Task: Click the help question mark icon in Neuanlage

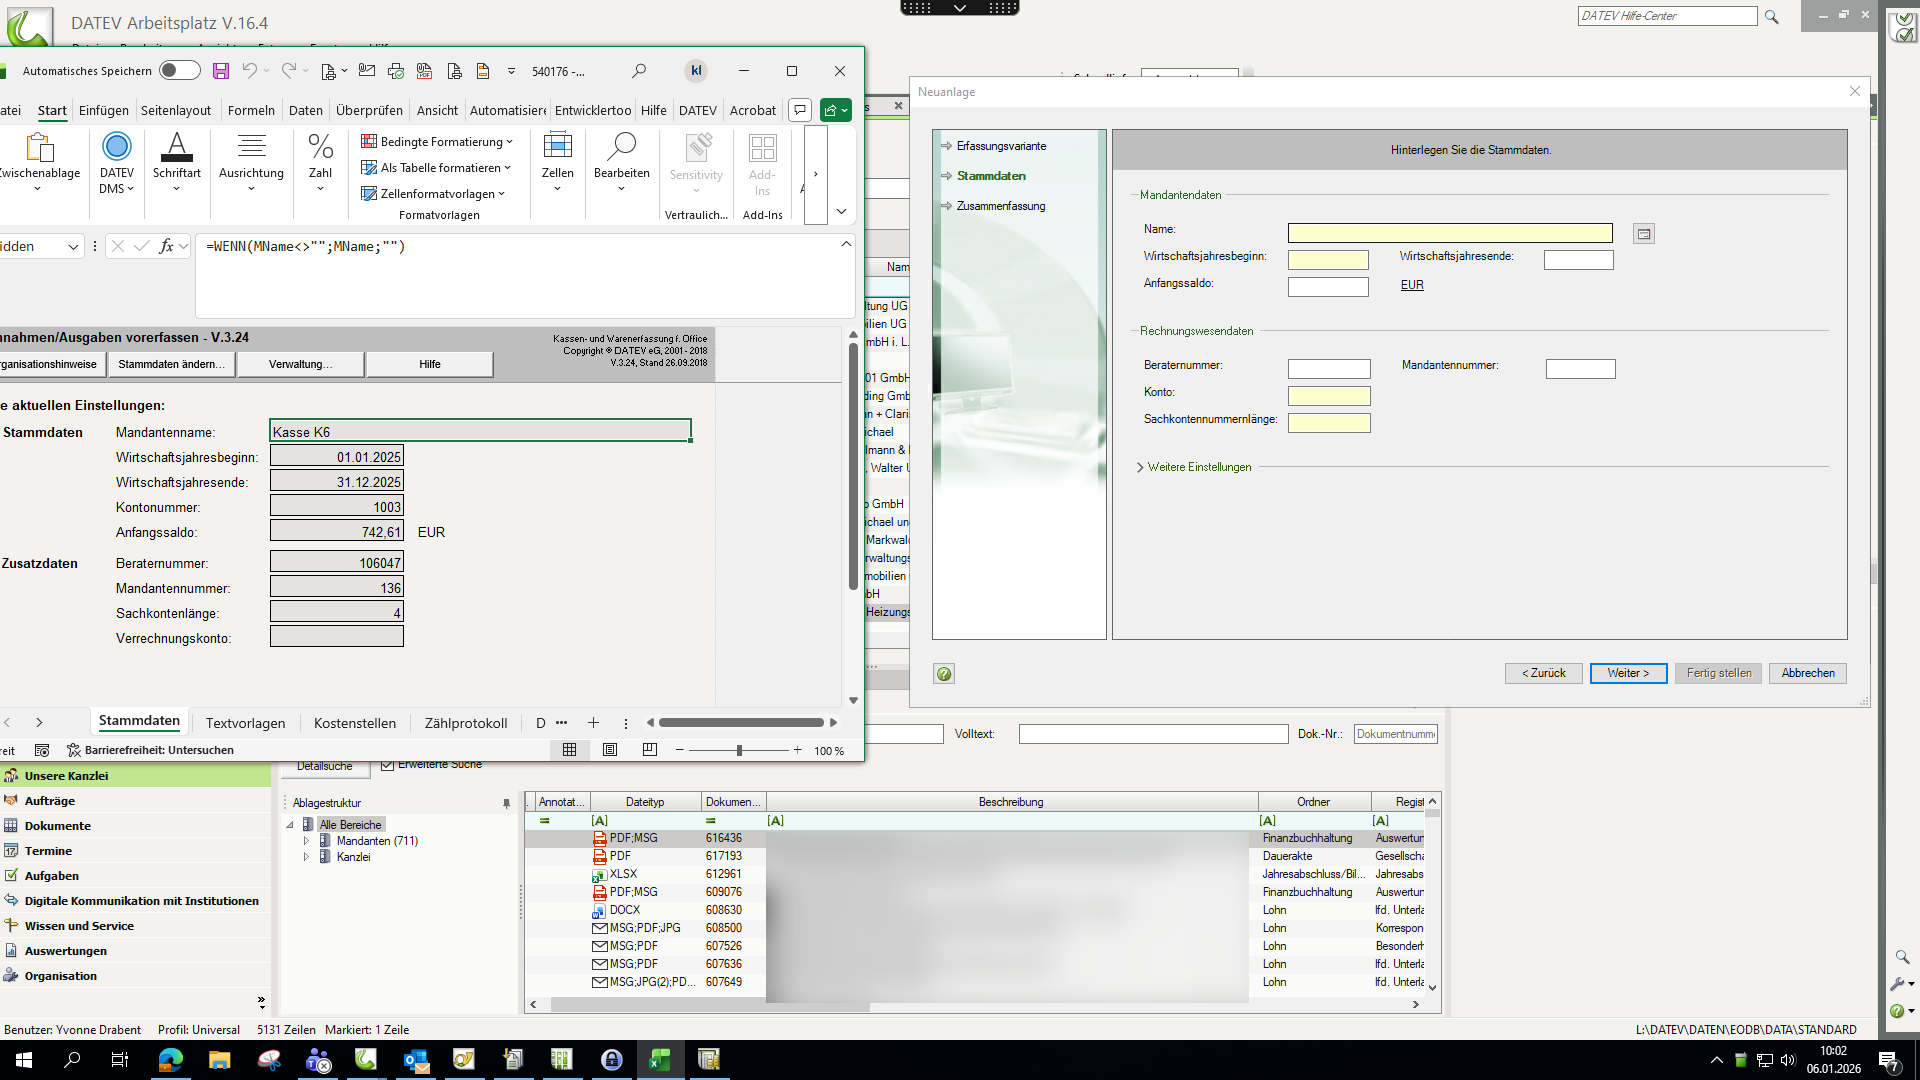Action: 943,674
